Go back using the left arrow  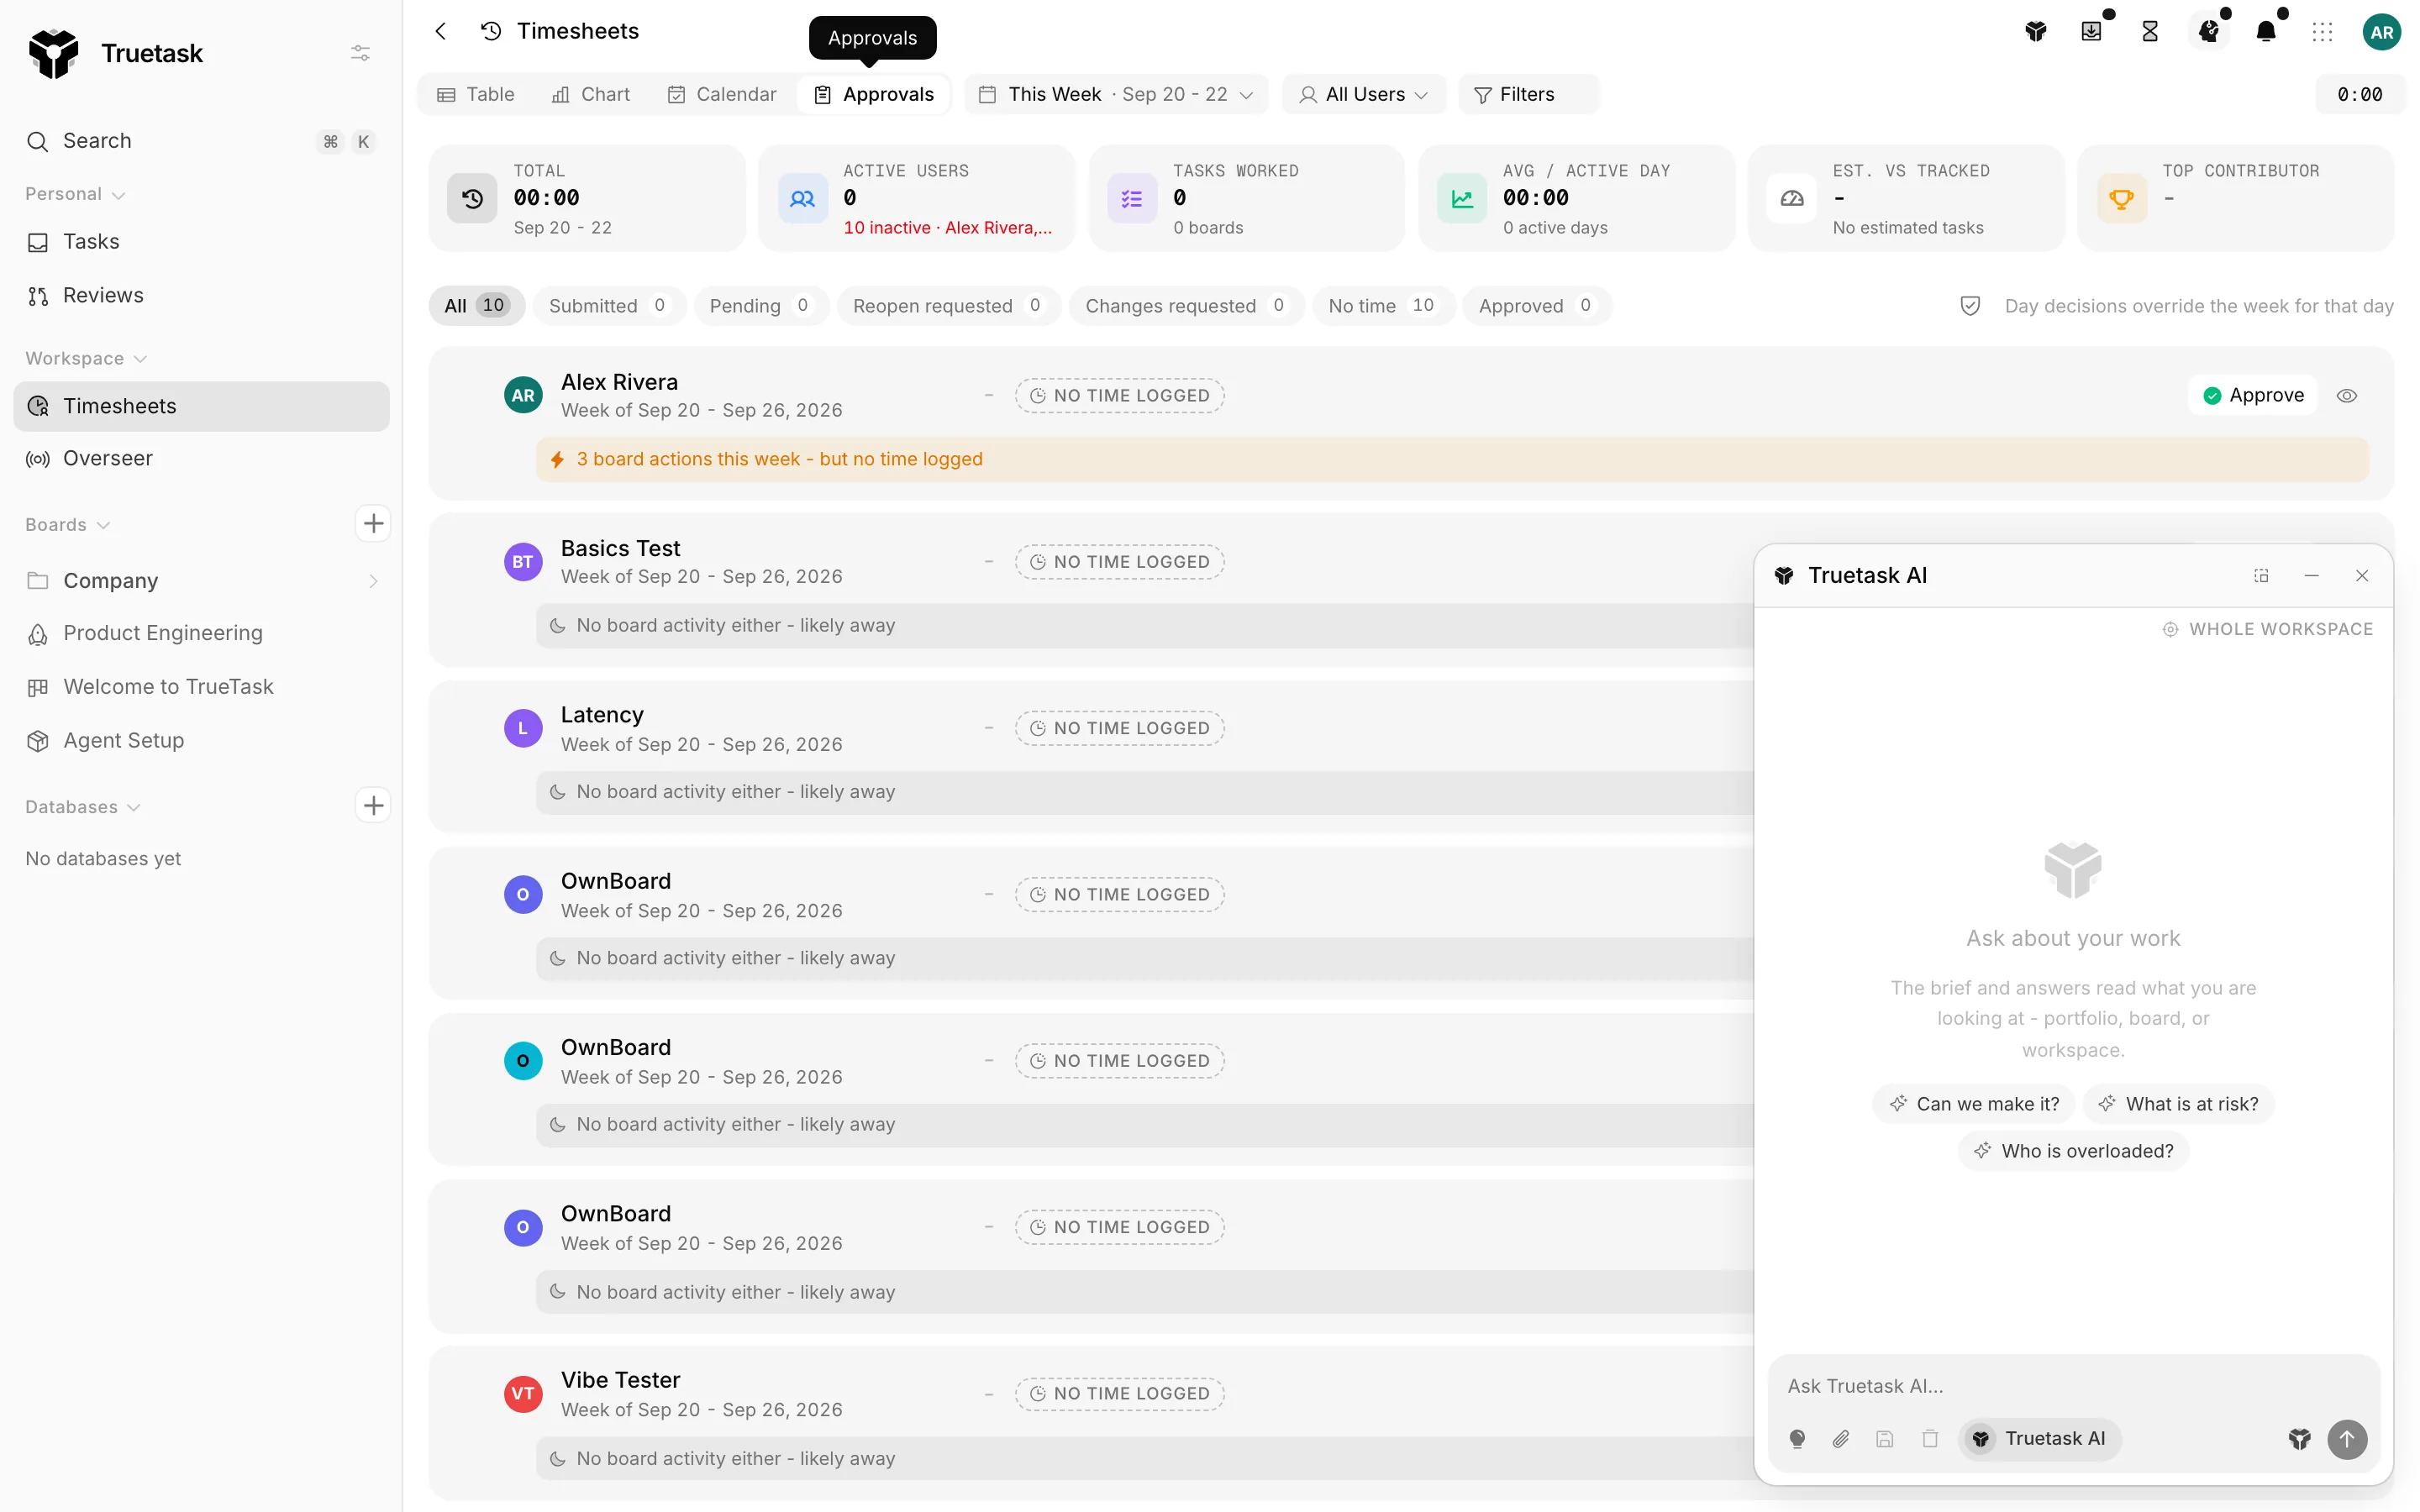tap(441, 31)
